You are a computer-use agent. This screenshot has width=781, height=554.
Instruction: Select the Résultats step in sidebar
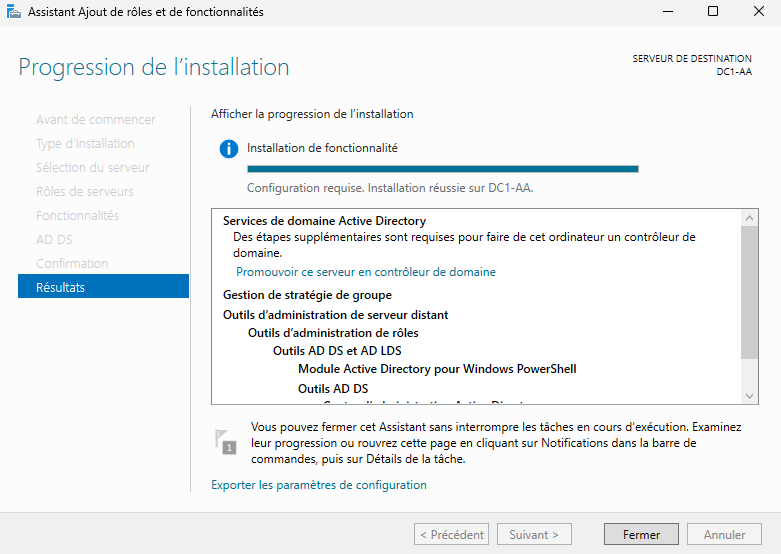104,287
